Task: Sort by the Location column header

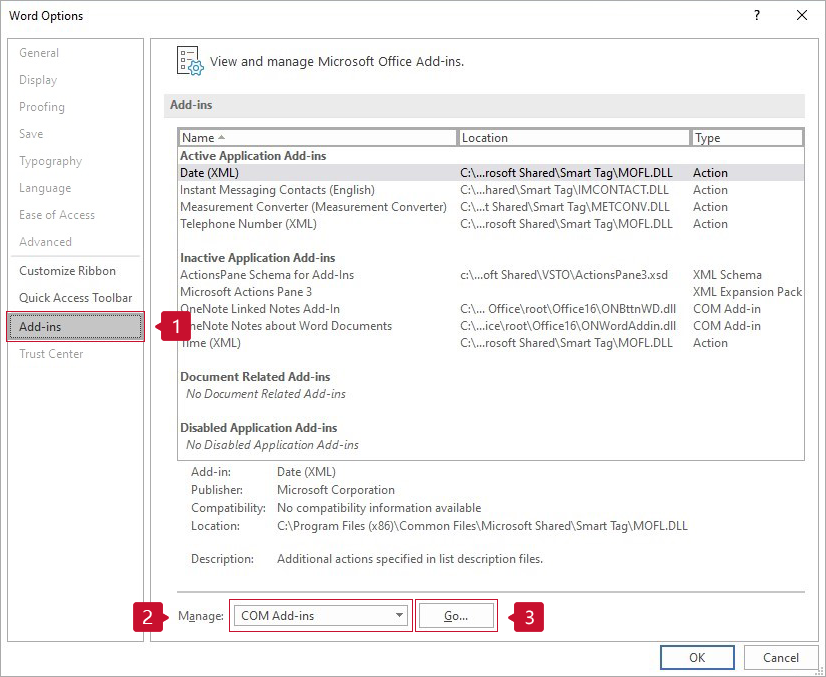Action: 573,138
